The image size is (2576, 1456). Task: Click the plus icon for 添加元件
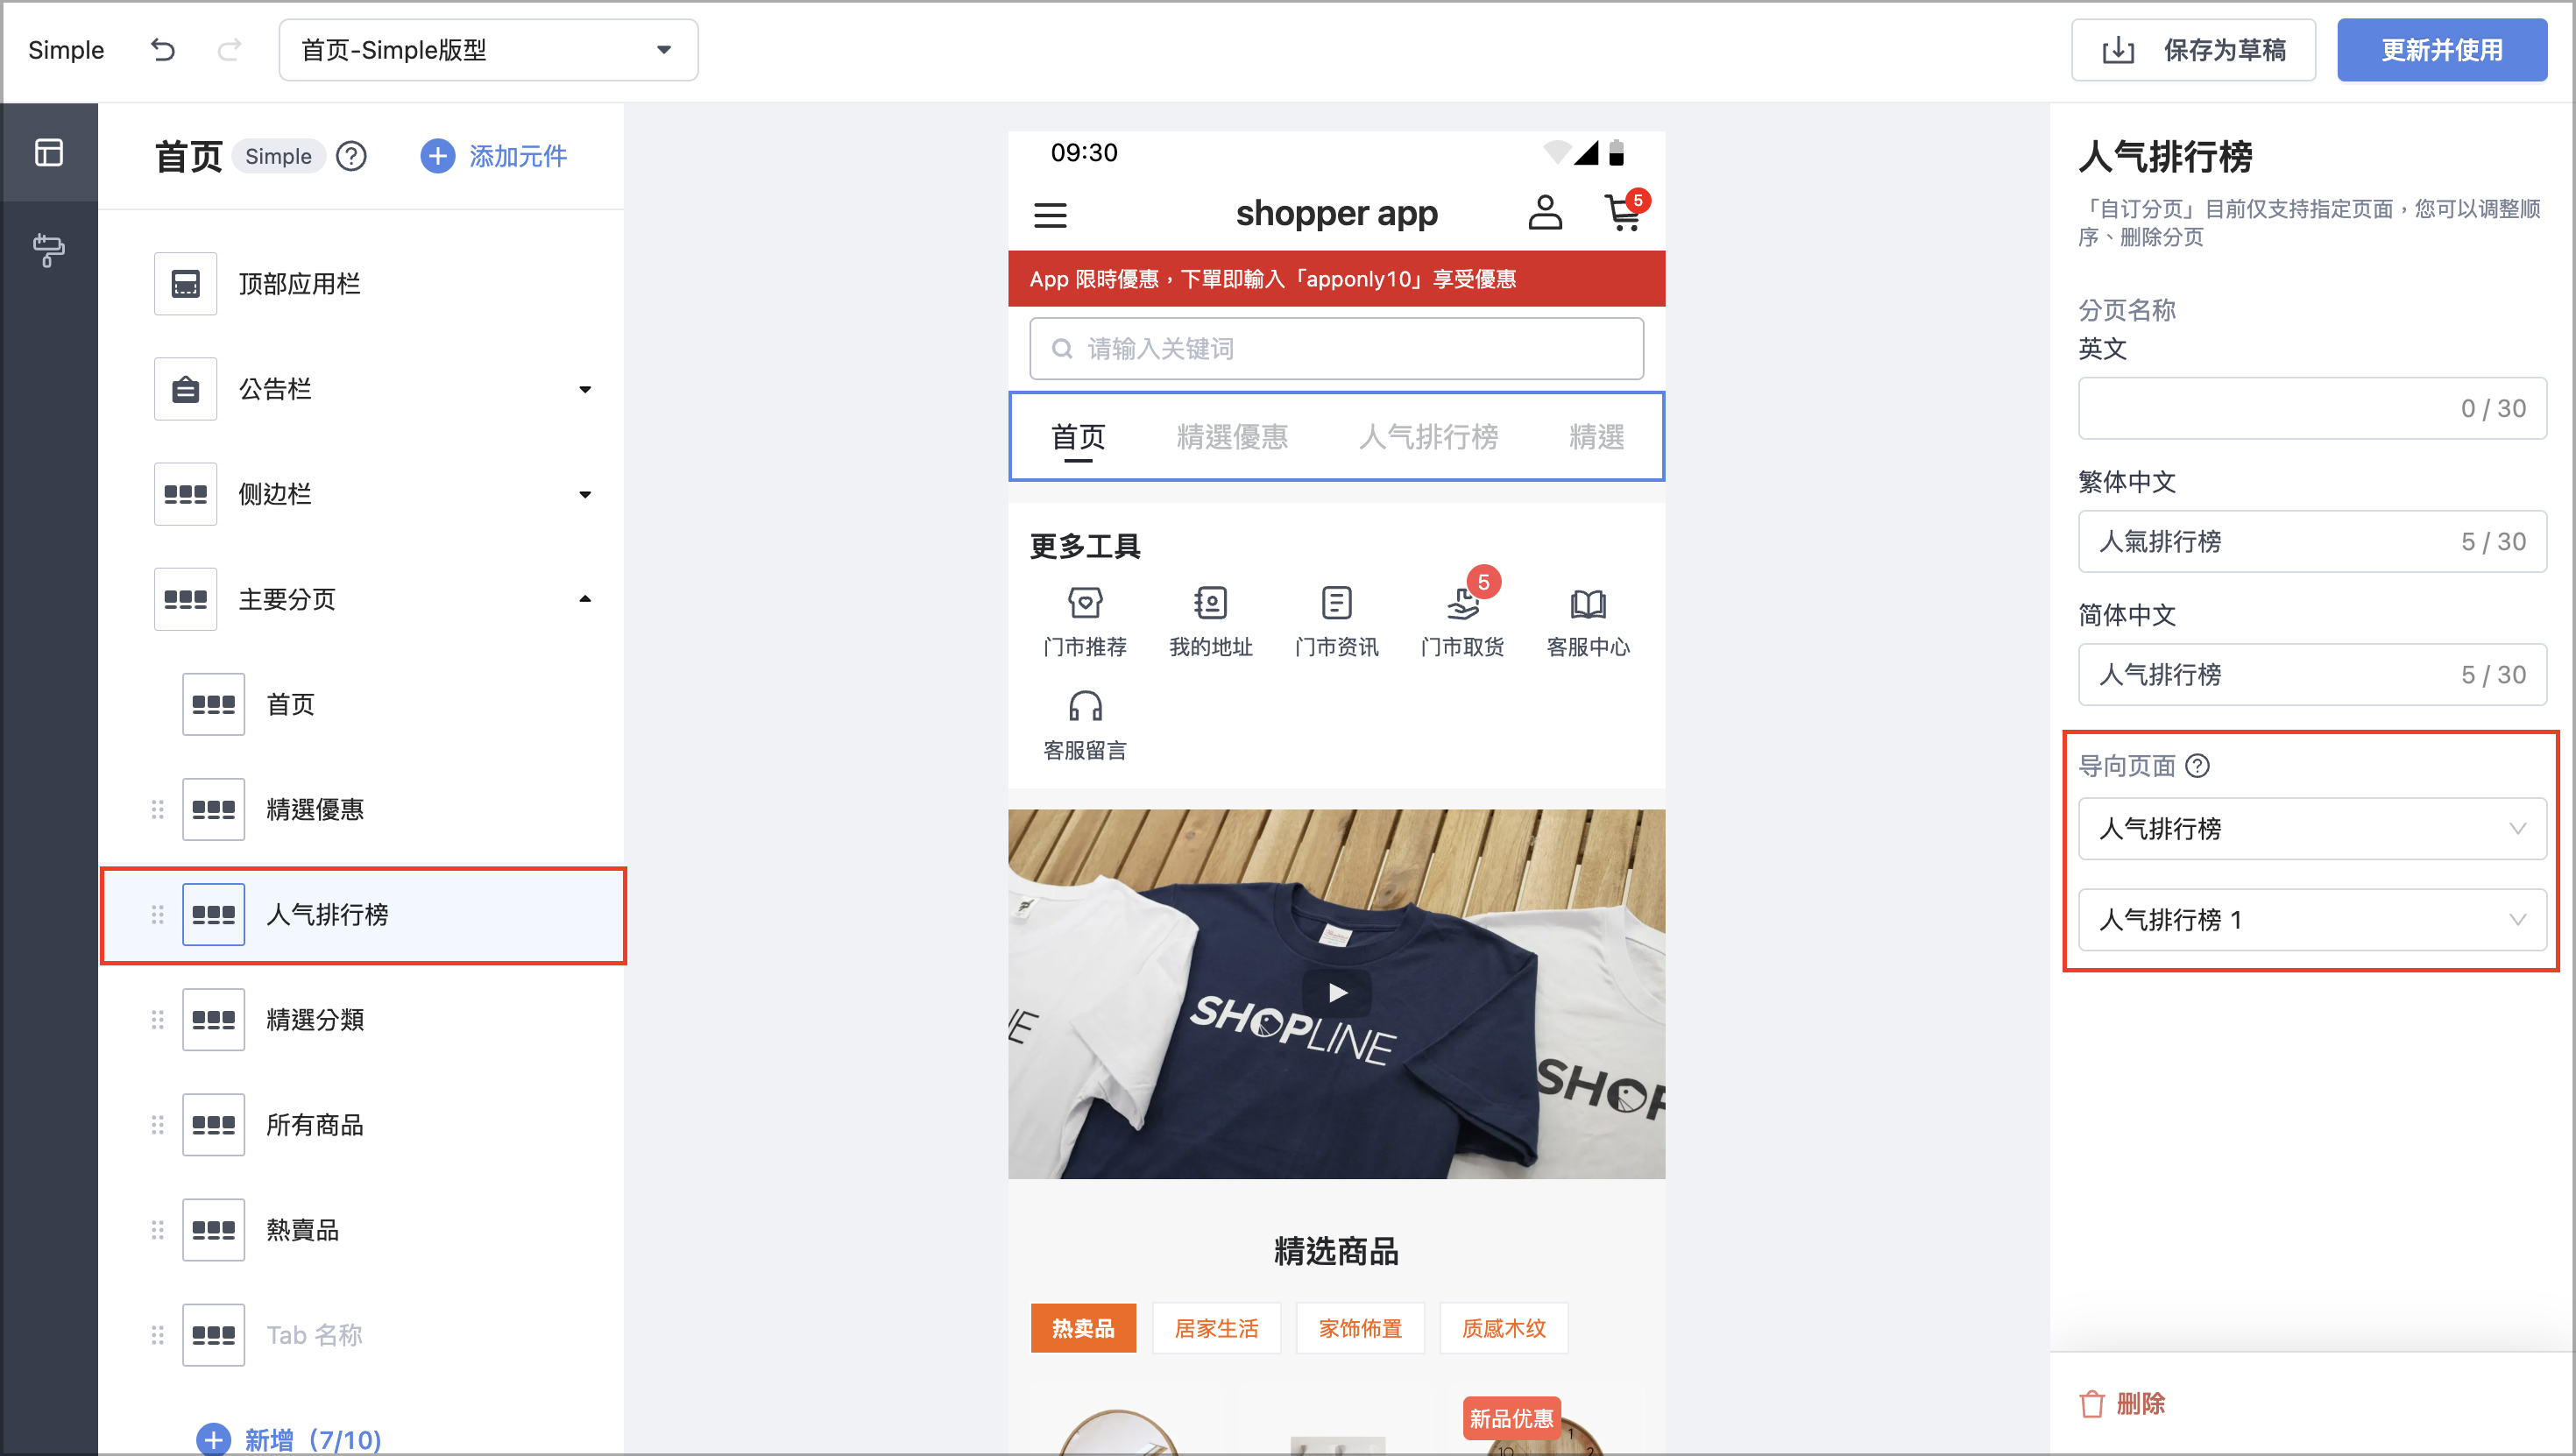437,156
